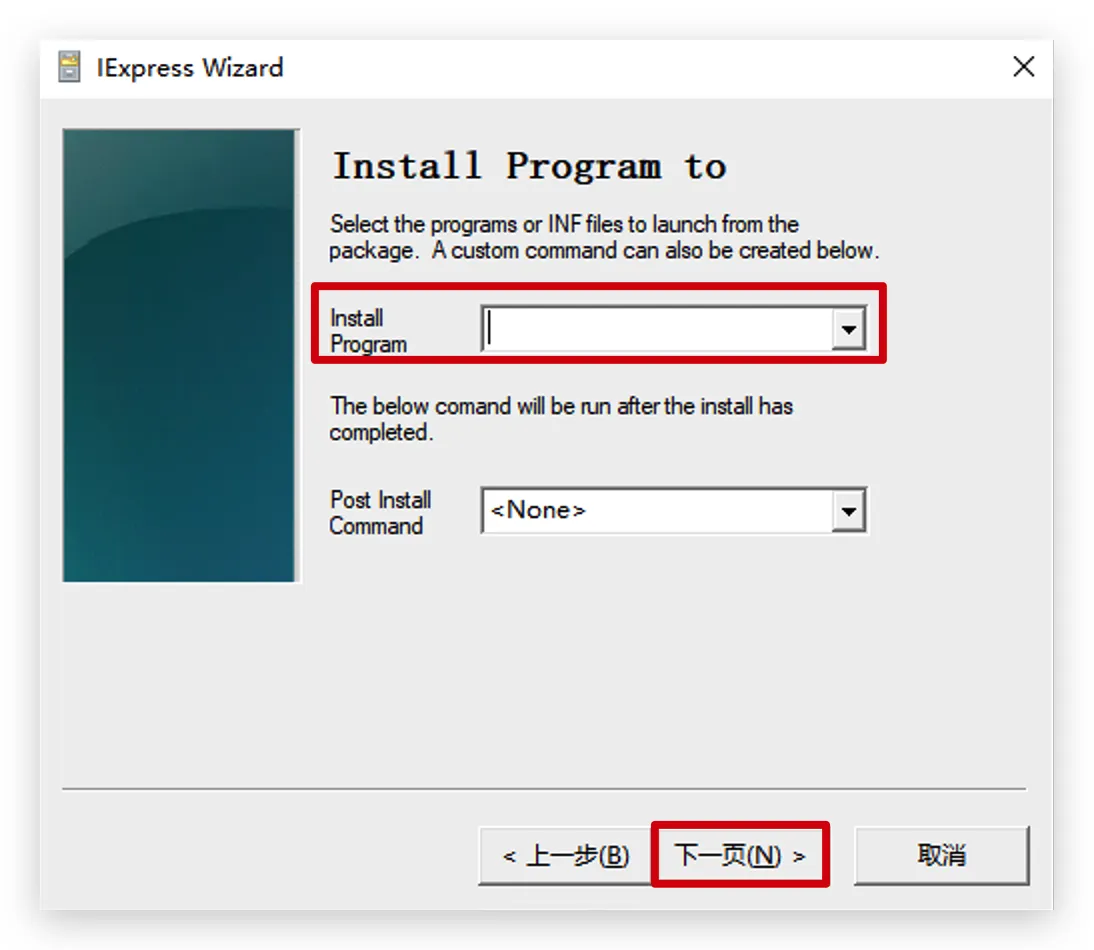Click inside the Install Program text field
This screenshot has height=950, width=1094.
(x=656, y=329)
